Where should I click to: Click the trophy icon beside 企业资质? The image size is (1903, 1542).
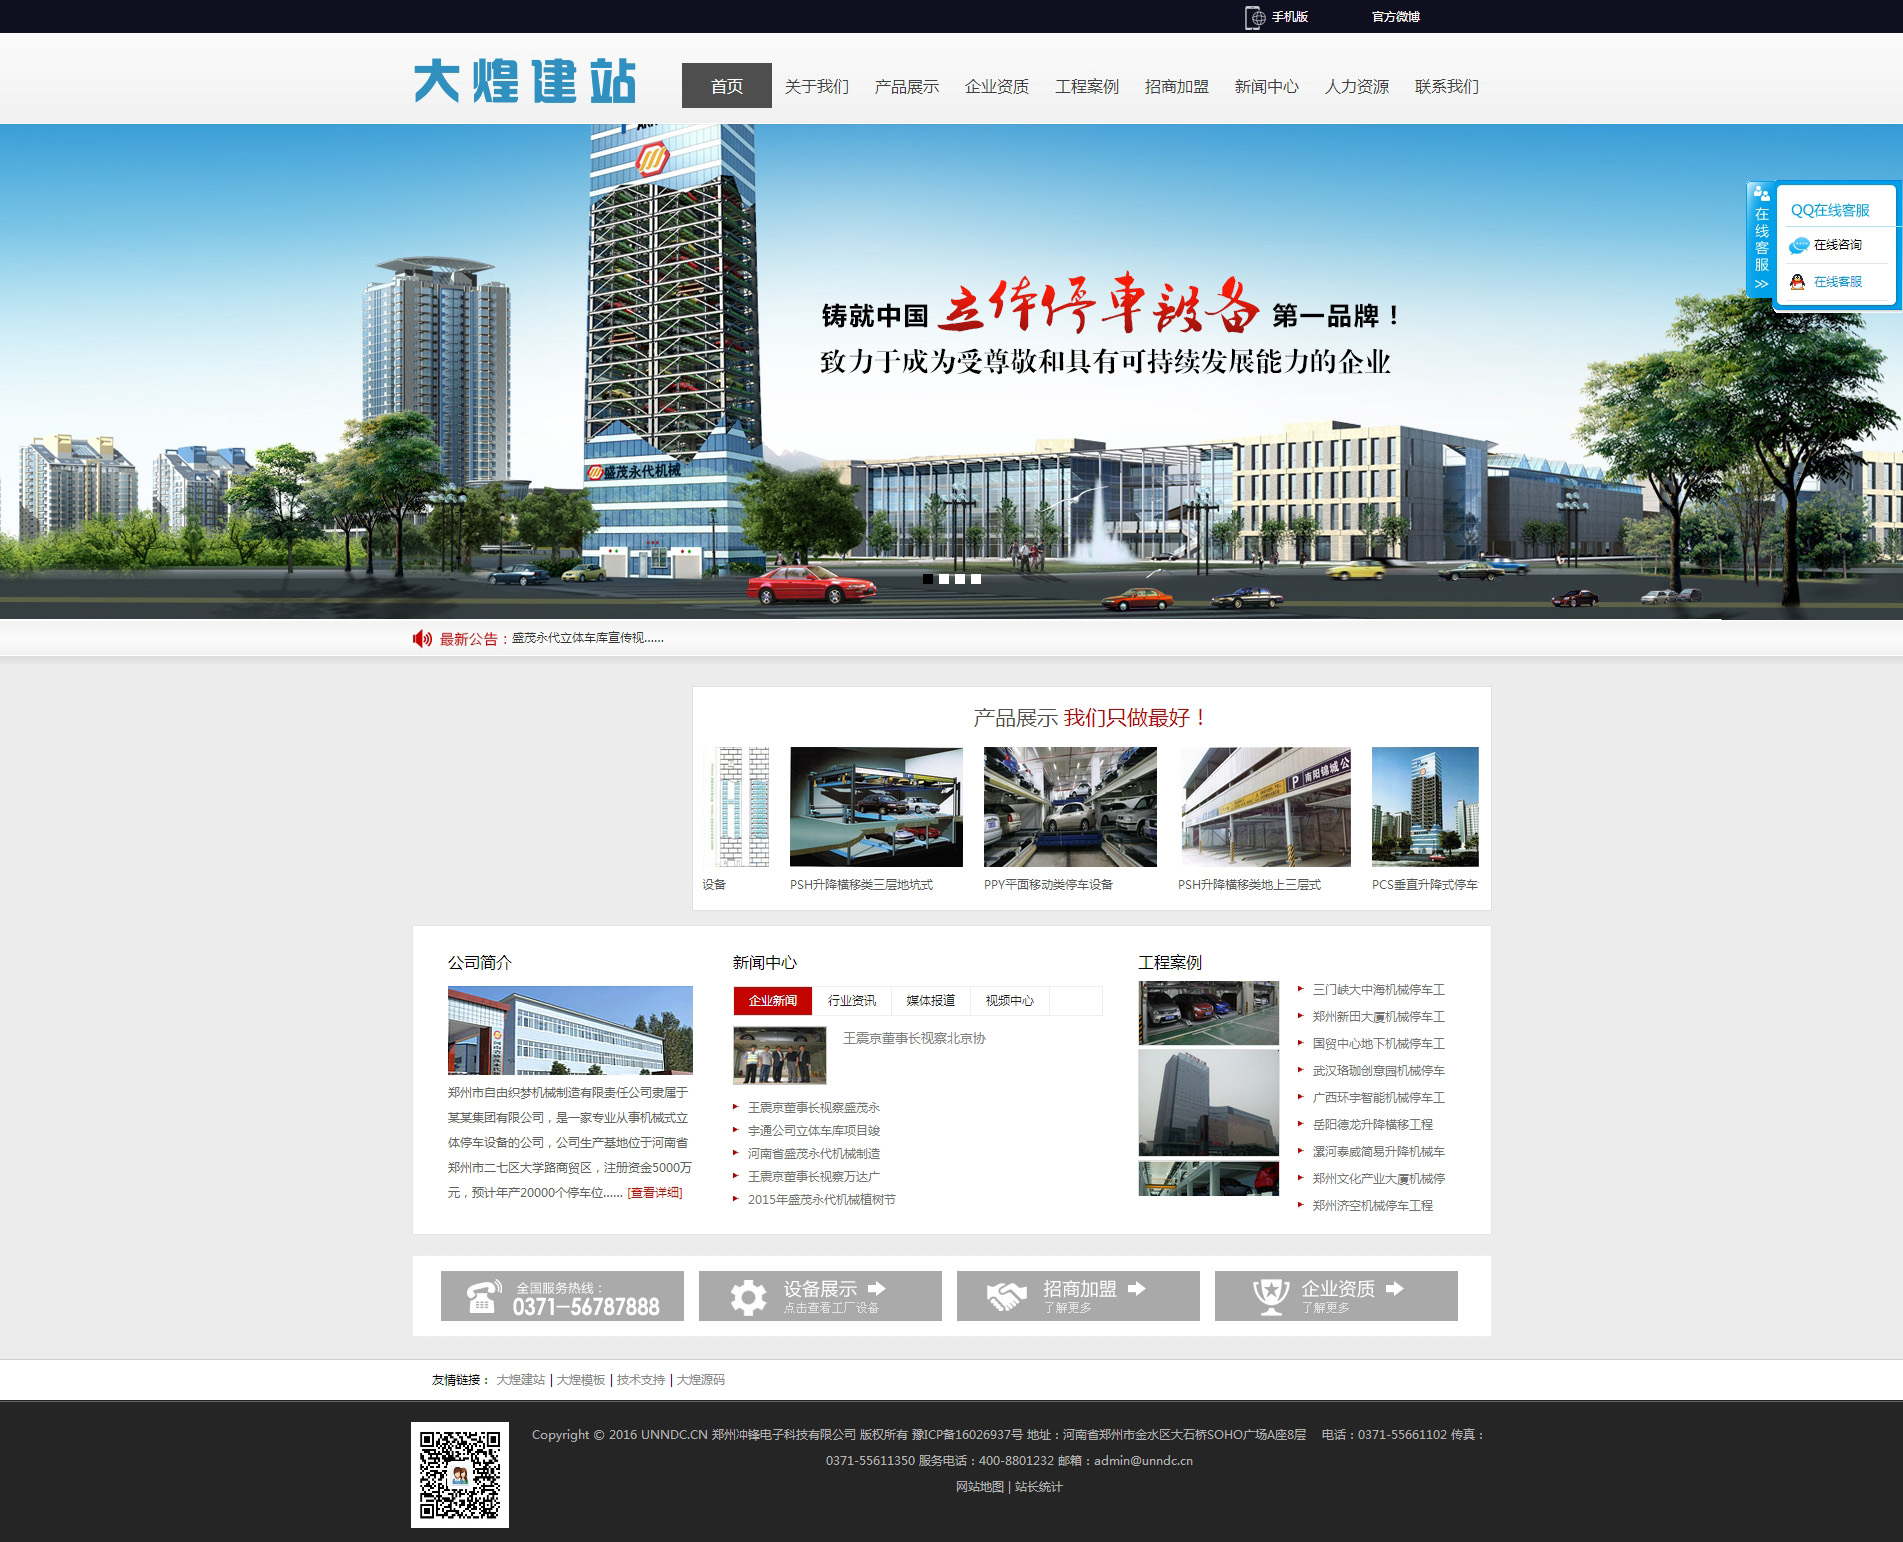click(x=1270, y=1297)
